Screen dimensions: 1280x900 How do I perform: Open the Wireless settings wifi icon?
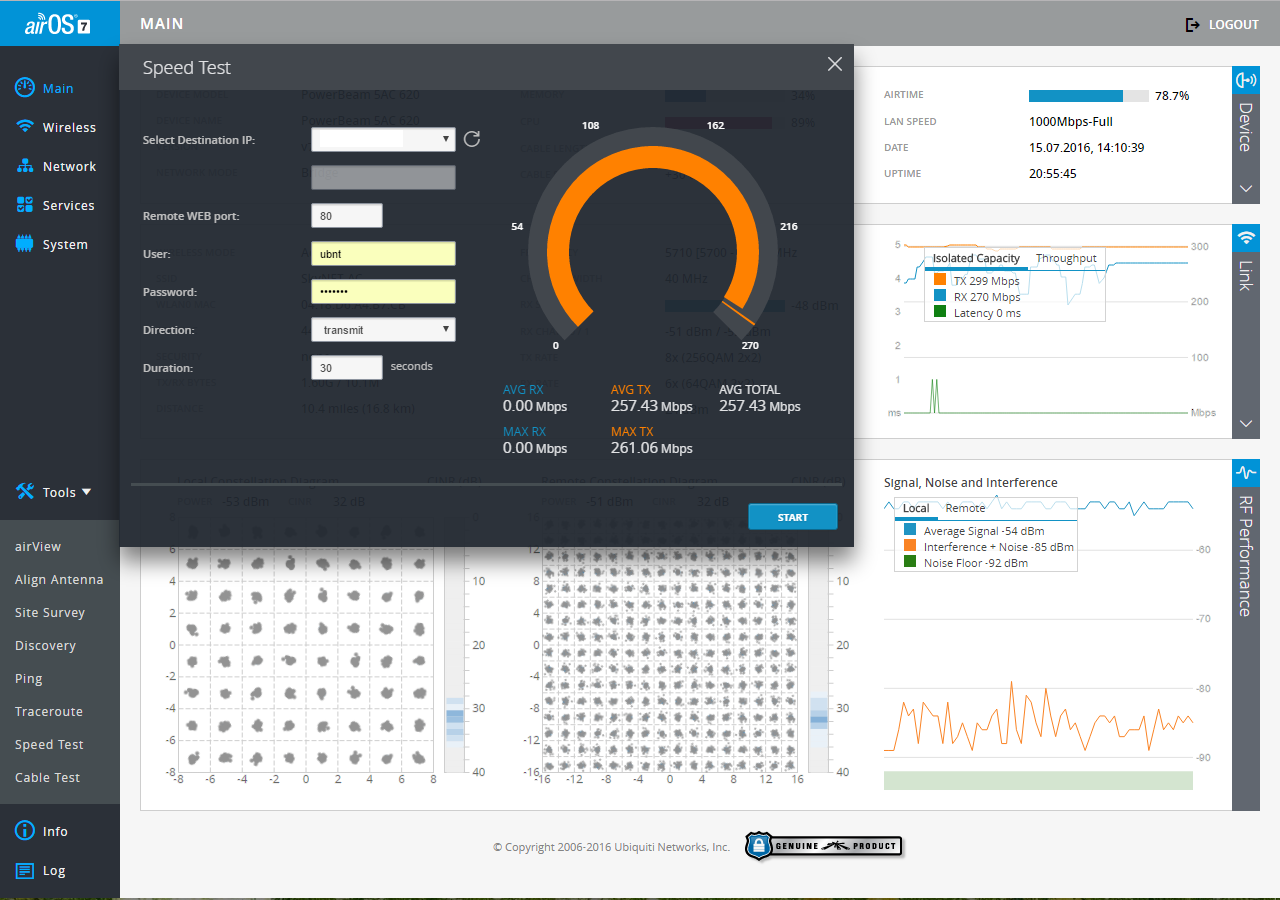point(25,127)
